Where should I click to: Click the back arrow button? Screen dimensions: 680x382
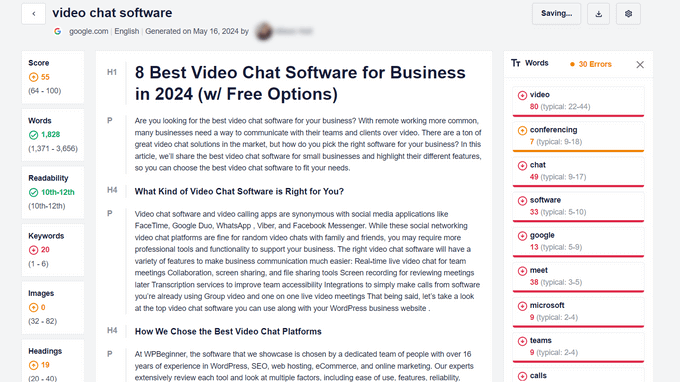(x=33, y=13)
